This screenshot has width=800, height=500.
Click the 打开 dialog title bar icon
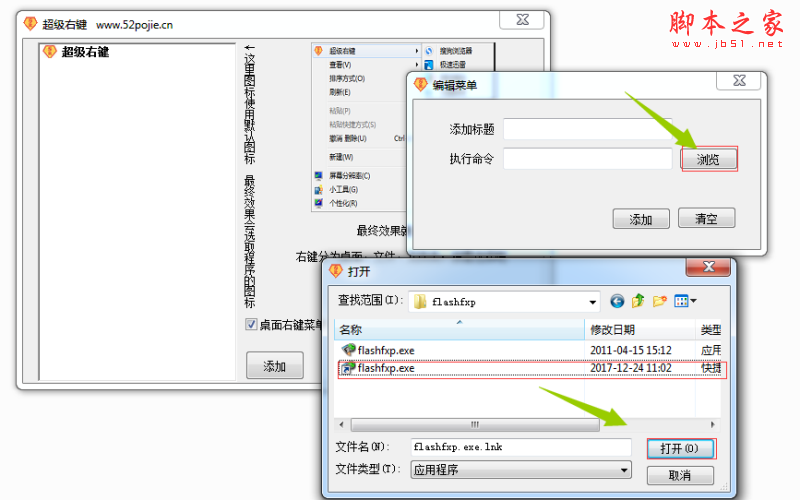pos(336,271)
